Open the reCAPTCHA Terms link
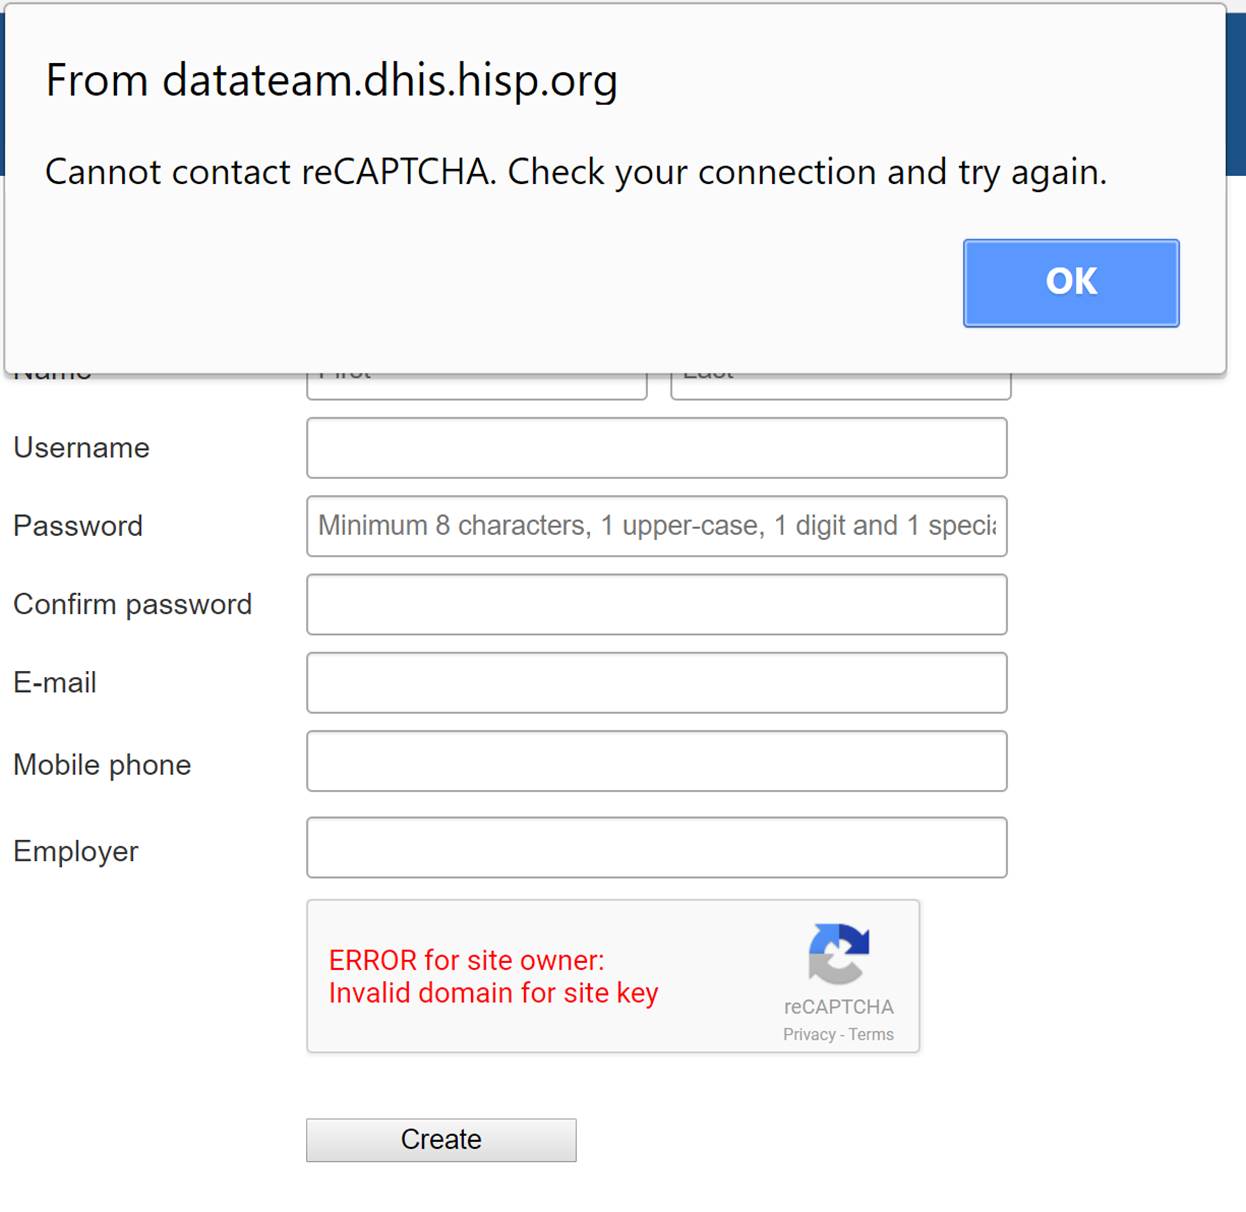Viewport: 1246px width, 1212px height. click(x=871, y=1035)
